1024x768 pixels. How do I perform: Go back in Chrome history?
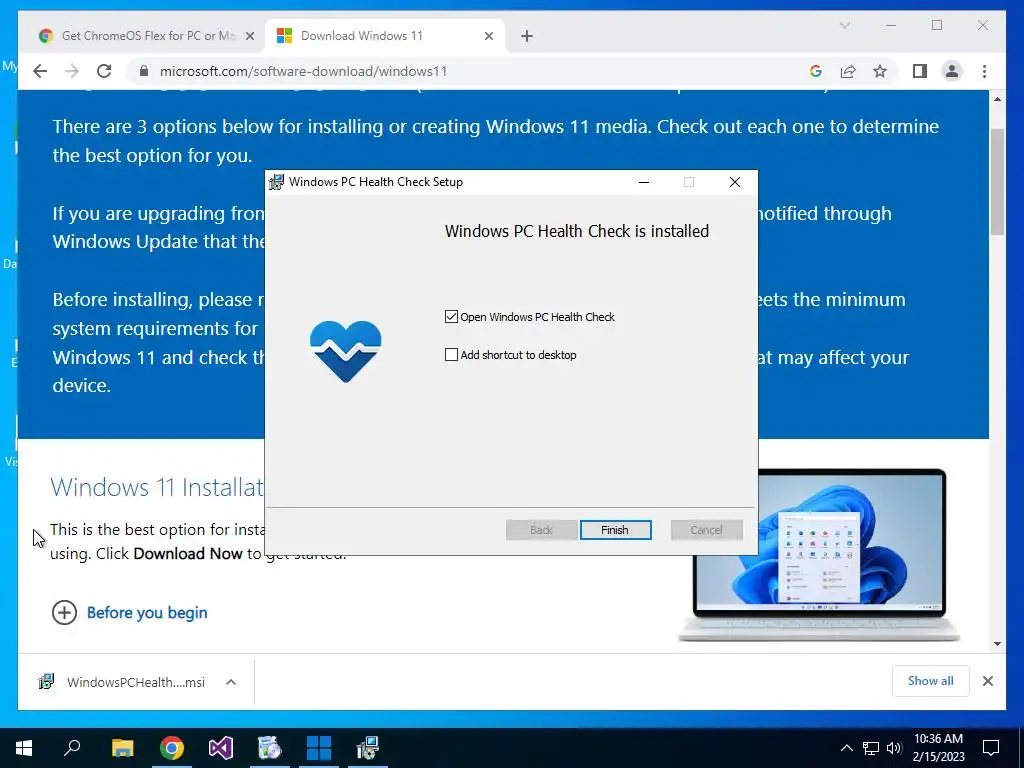tap(40, 71)
